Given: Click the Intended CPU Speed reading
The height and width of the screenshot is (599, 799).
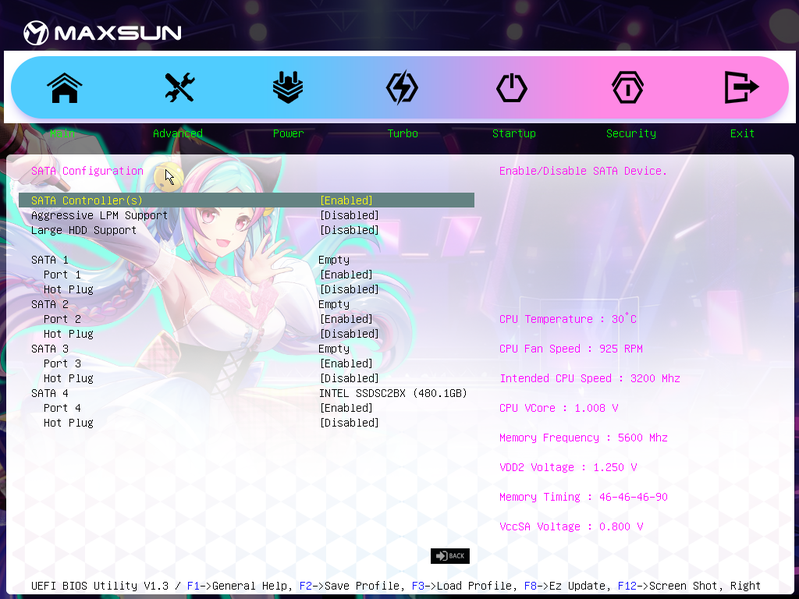Looking at the screenshot, I should (590, 378).
